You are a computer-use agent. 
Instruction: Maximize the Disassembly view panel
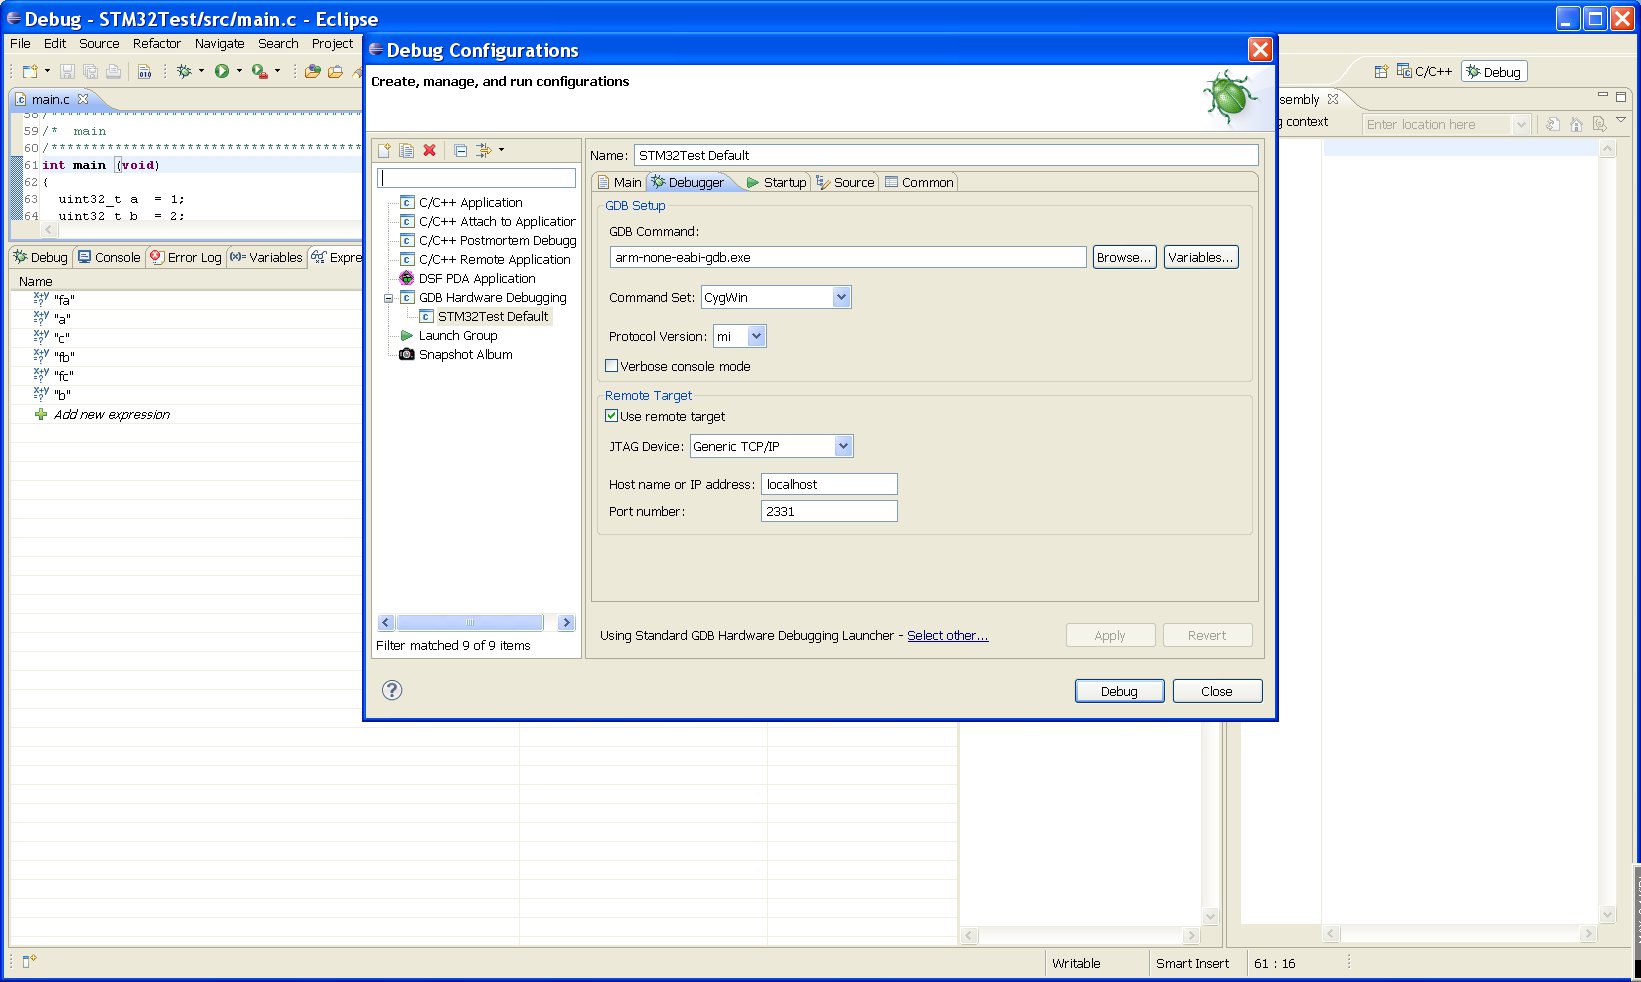1621,97
